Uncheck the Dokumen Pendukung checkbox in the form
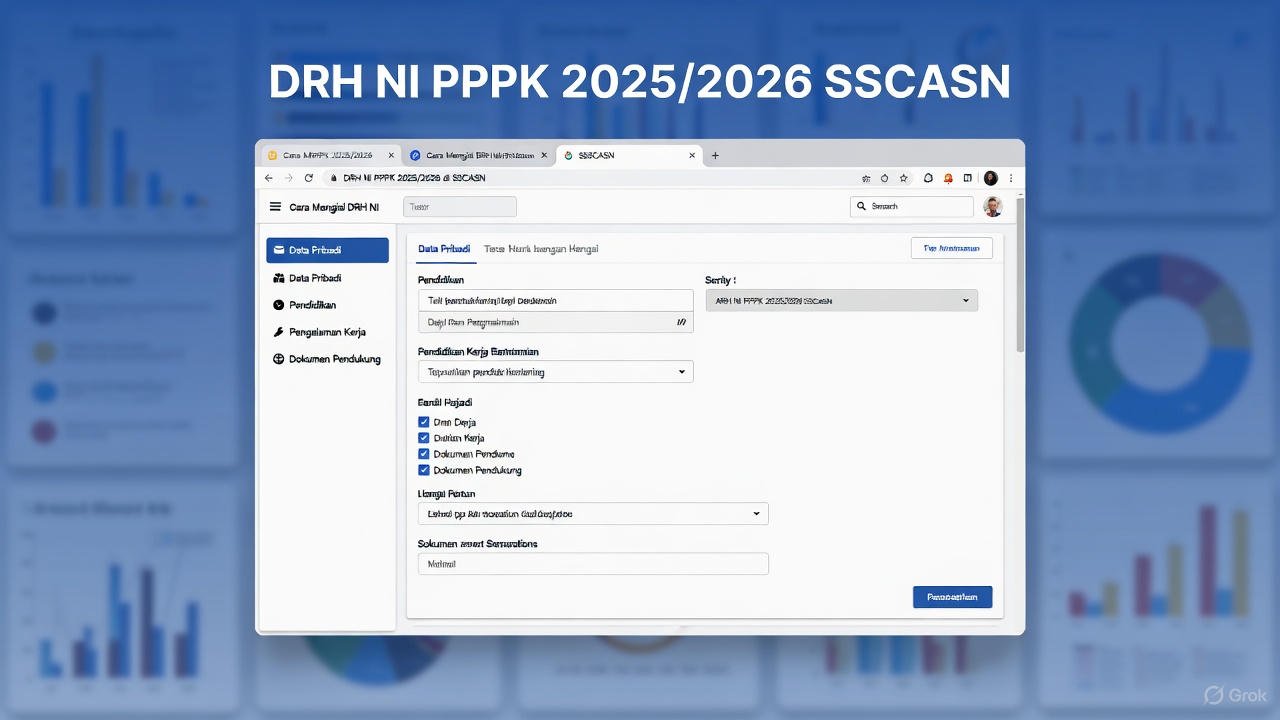Image resolution: width=1280 pixels, height=720 pixels. [x=424, y=470]
